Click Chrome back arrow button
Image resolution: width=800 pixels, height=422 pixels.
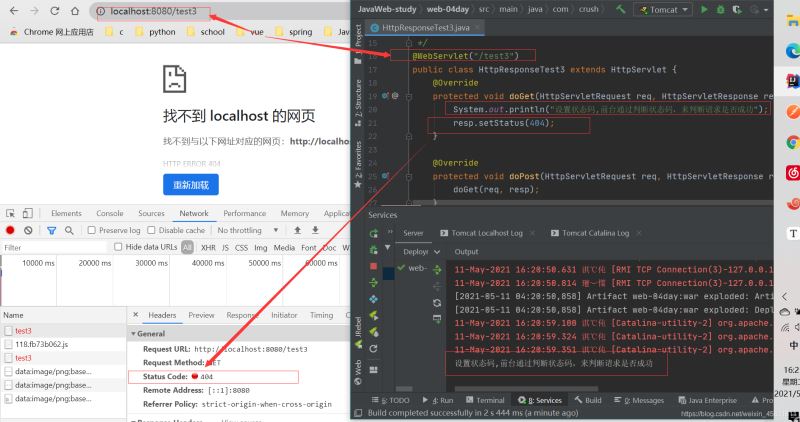[14, 11]
